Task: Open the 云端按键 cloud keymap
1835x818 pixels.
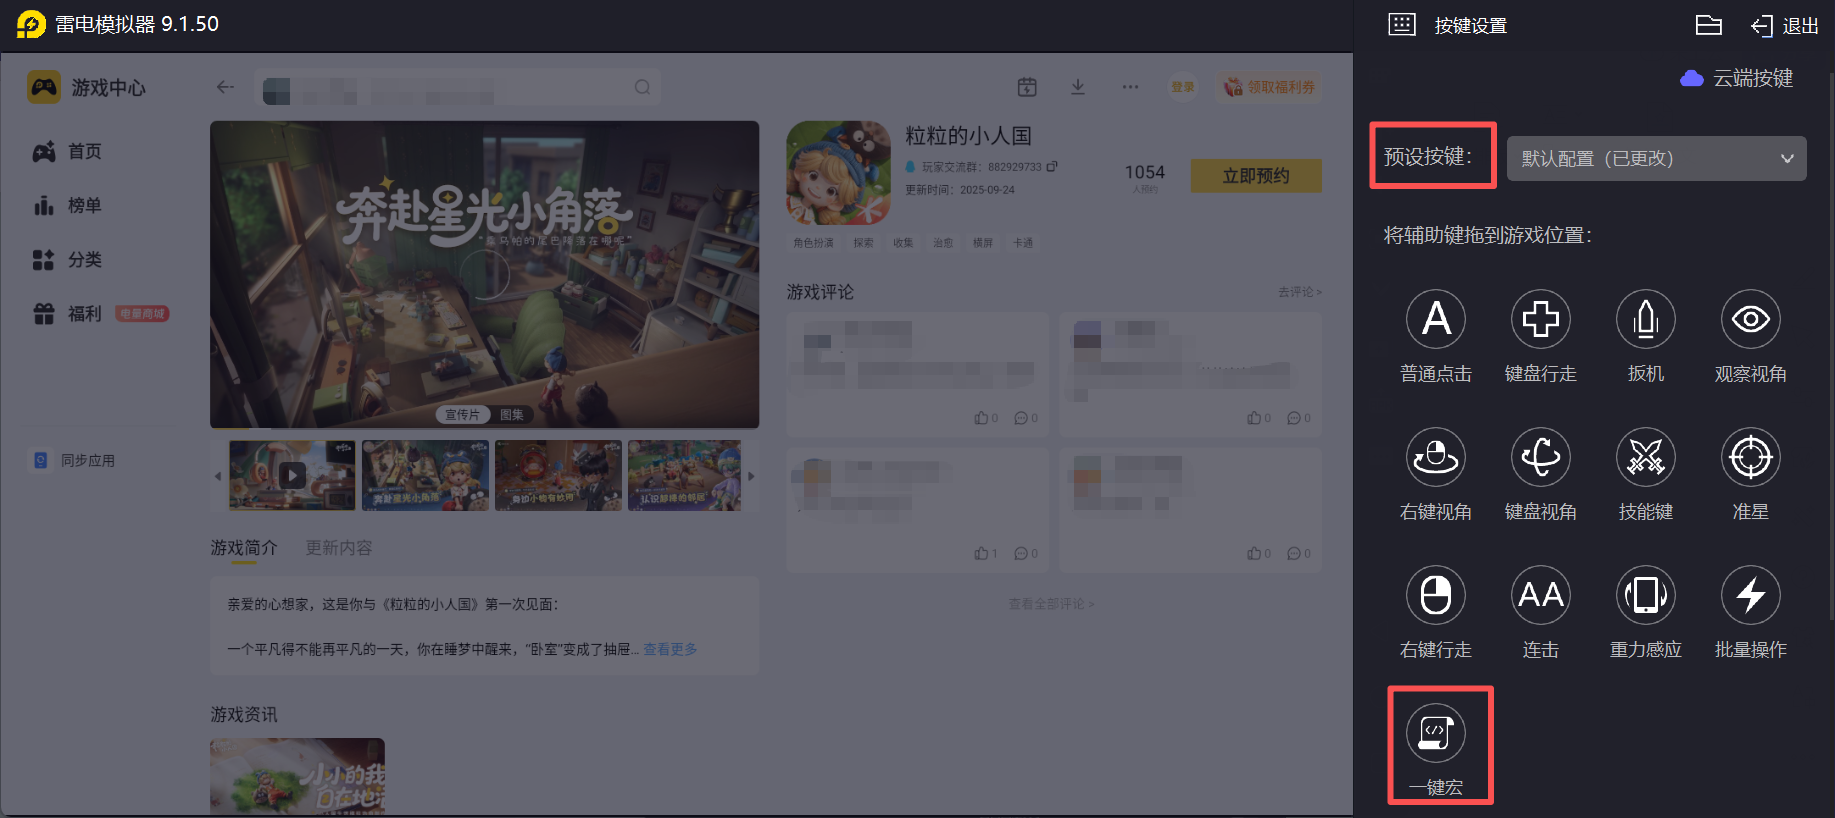Action: [x=1737, y=78]
